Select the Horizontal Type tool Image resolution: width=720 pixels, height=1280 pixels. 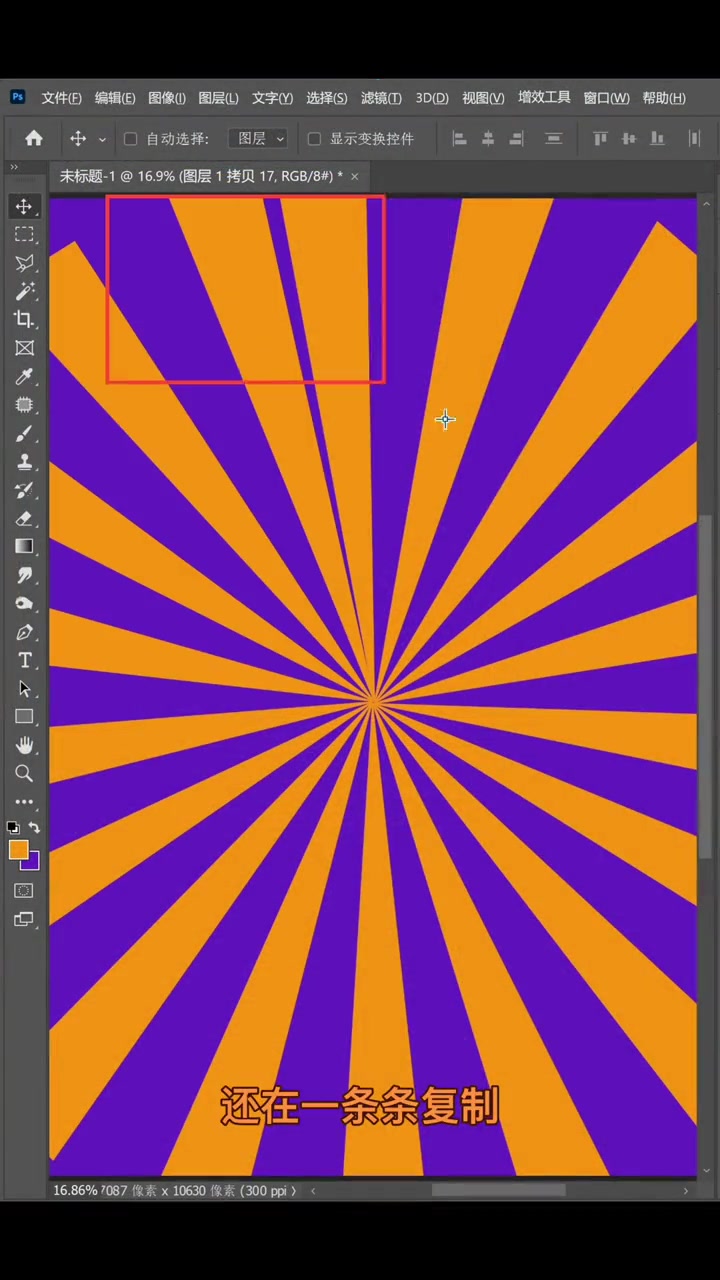coord(24,660)
